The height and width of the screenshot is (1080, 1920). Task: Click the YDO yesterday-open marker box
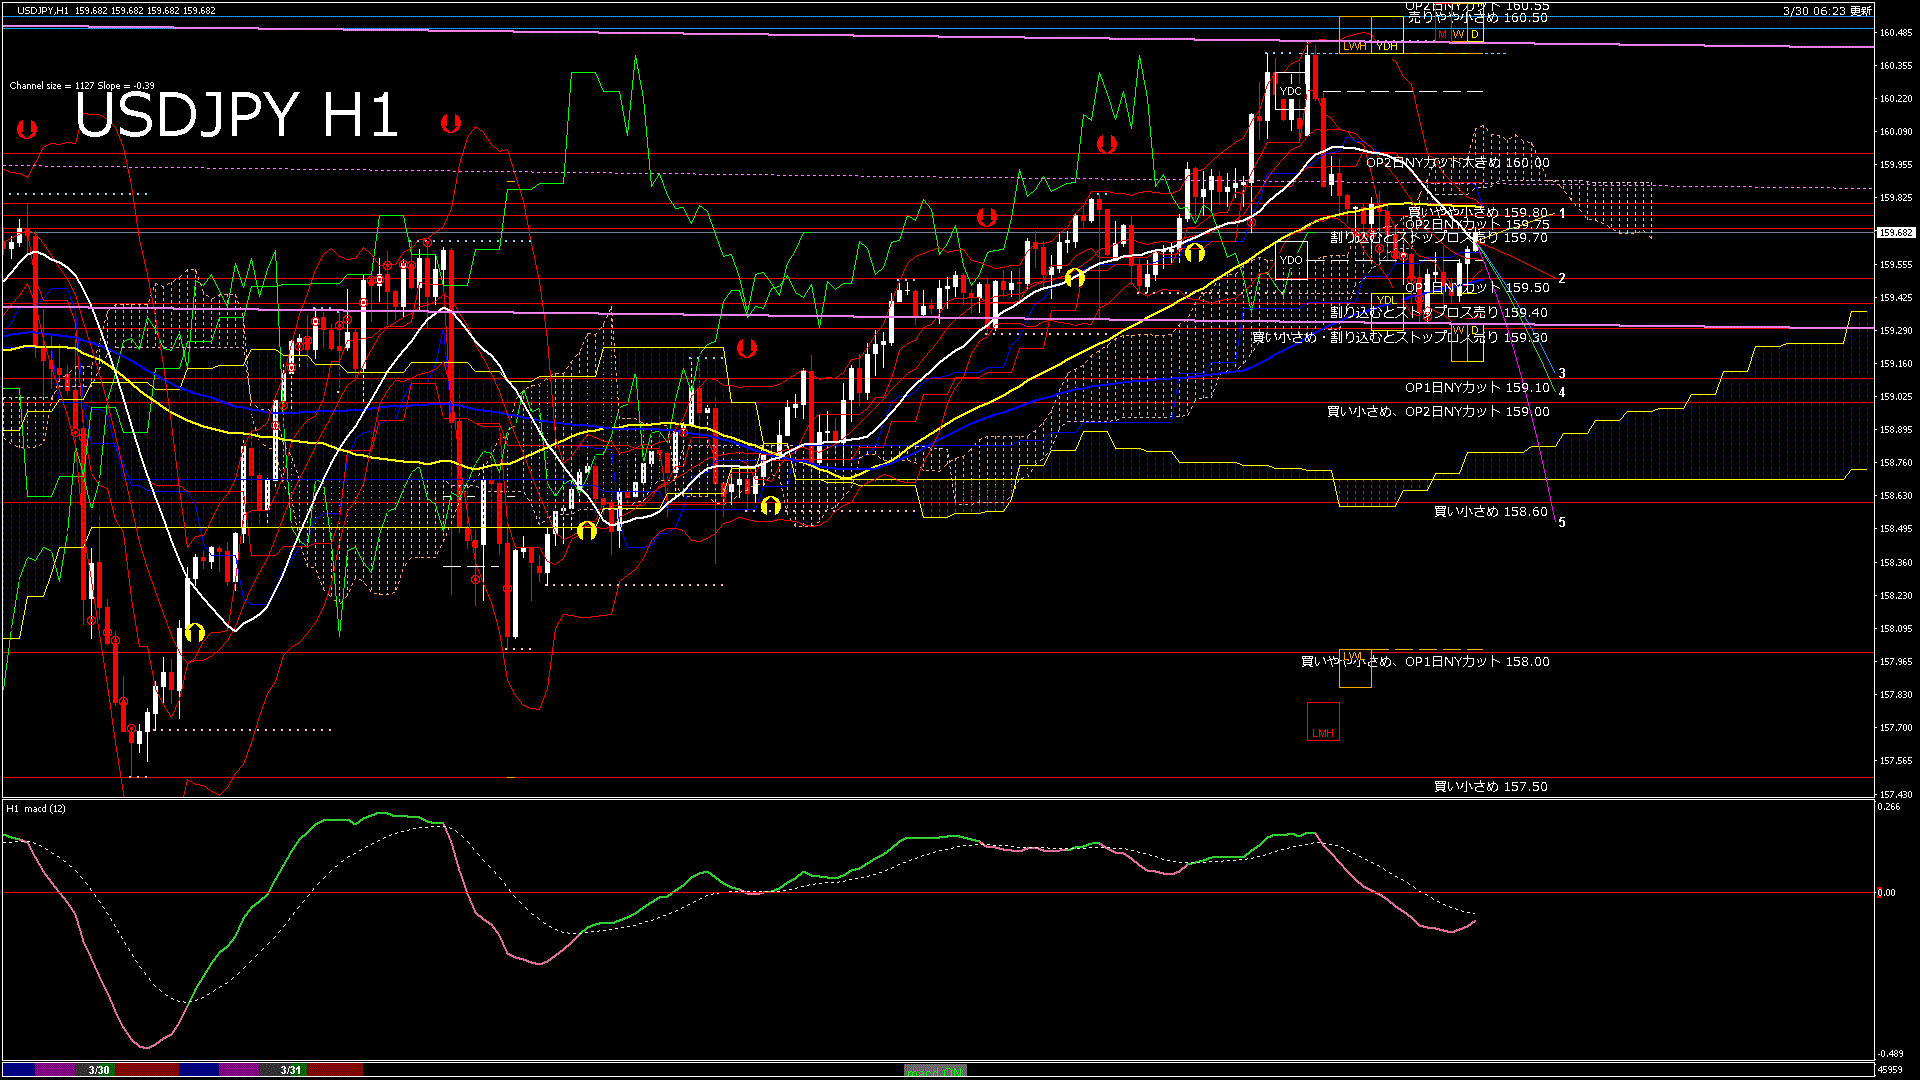1292,261
